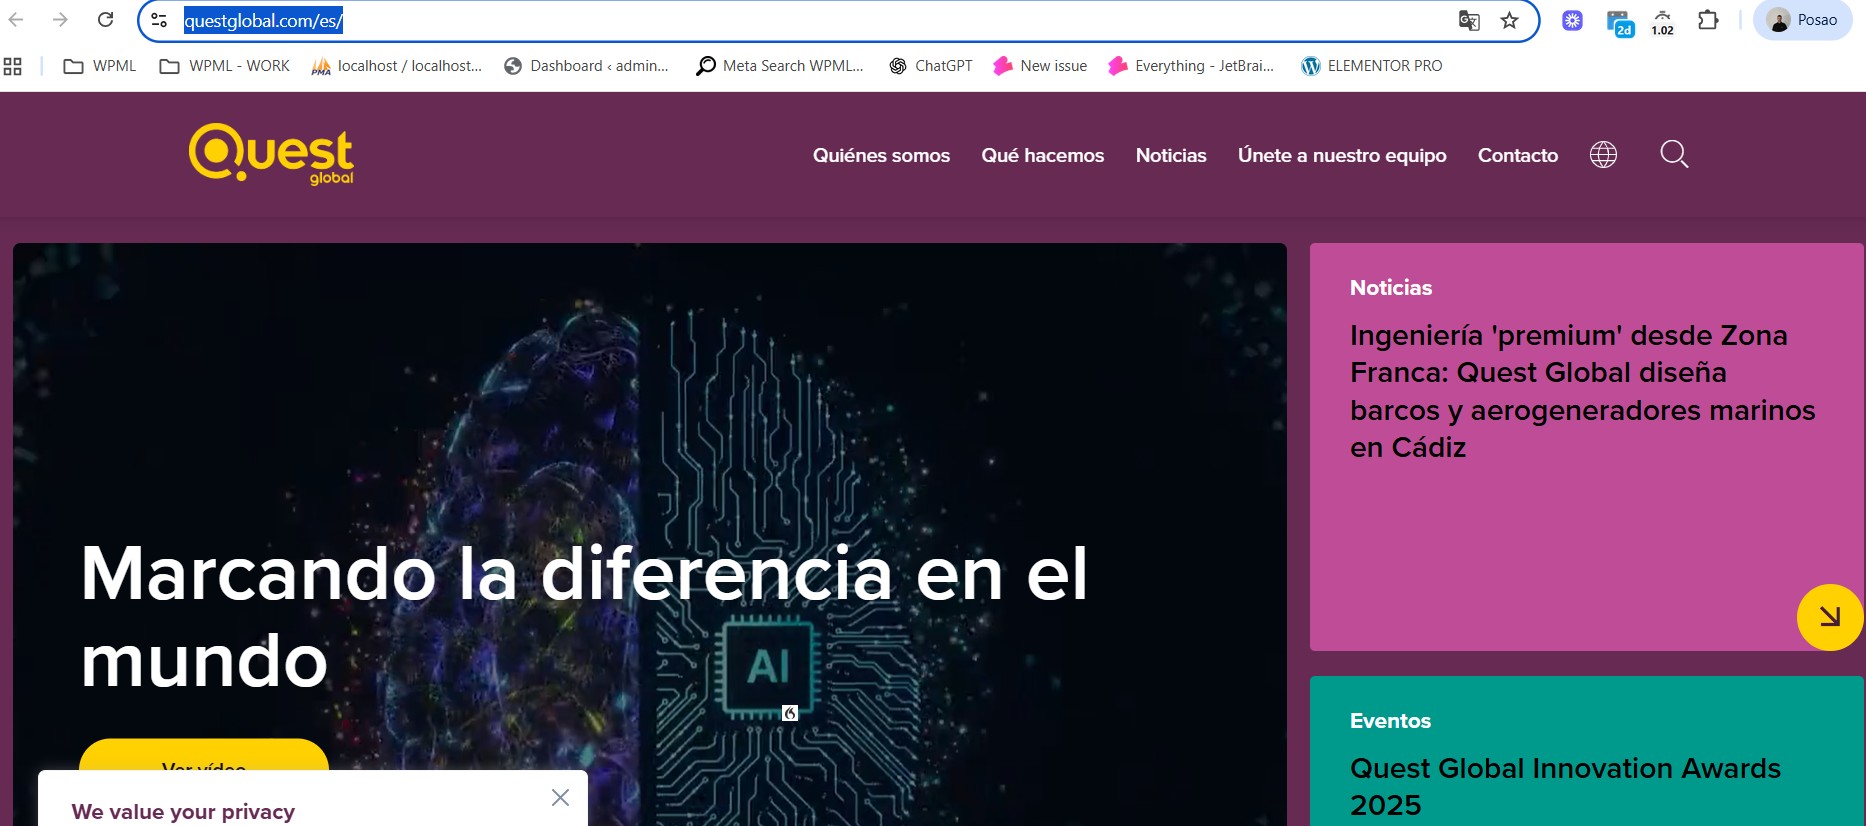Open the Qué hacemos menu
The image size is (1866, 826).
1042,156
